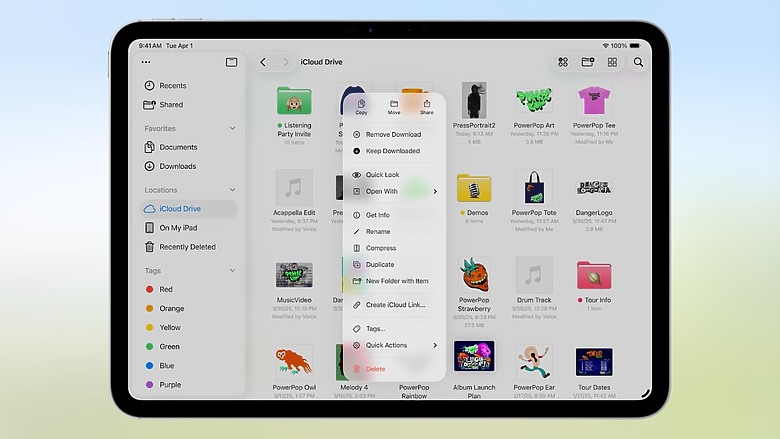This screenshot has height=439, width=780.
Task: Choose Delete from the menu
Action: (x=394, y=369)
